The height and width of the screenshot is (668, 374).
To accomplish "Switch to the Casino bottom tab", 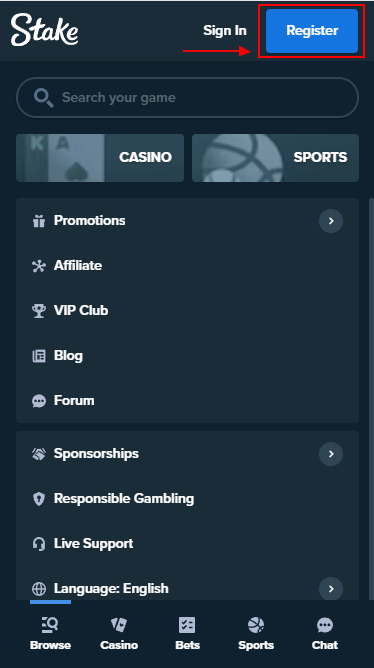I will pyautogui.click(x=119, y=633).
